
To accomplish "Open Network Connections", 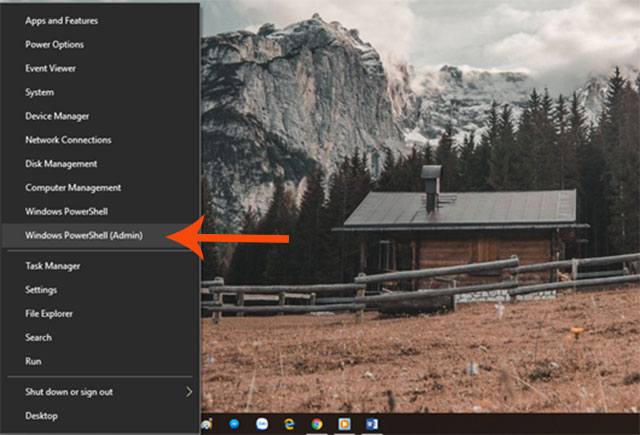I will [100, 140].
